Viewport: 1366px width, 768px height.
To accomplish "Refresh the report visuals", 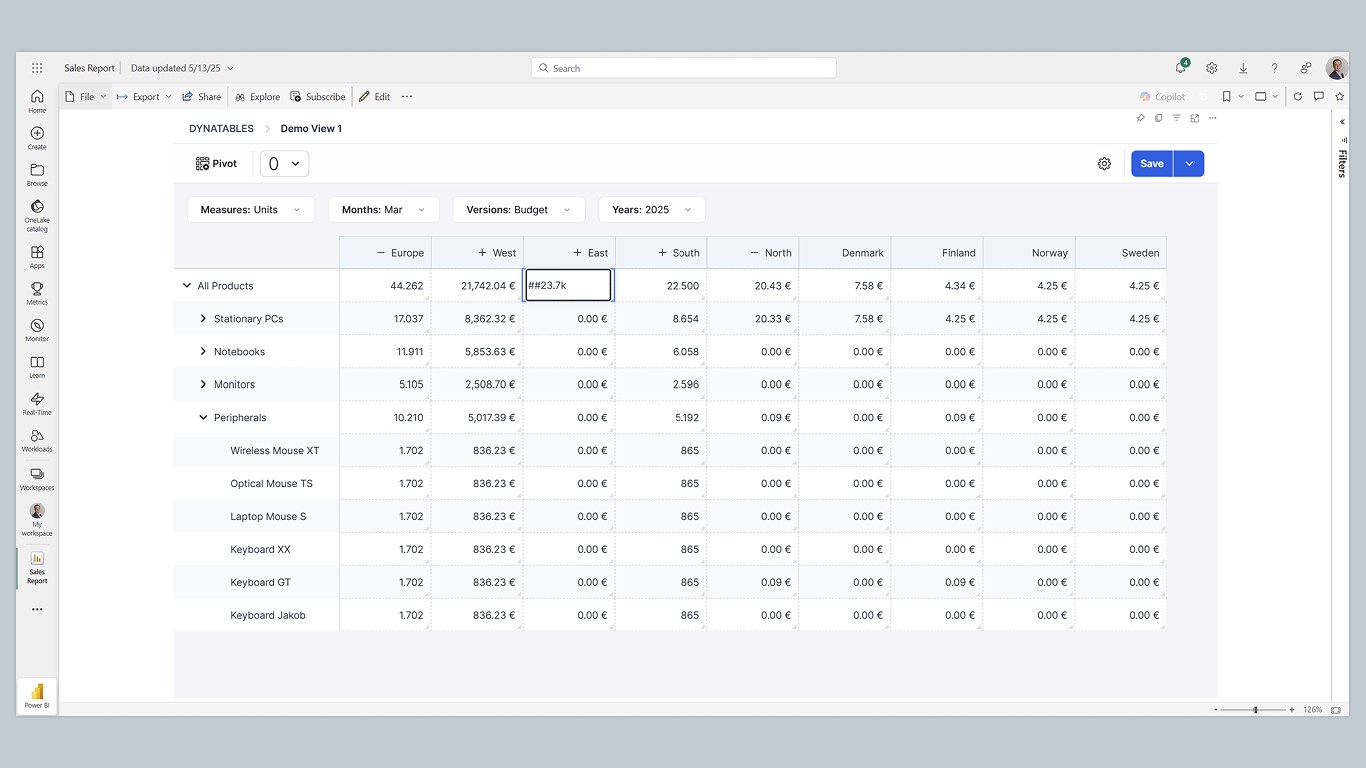I will (1298, 97).
